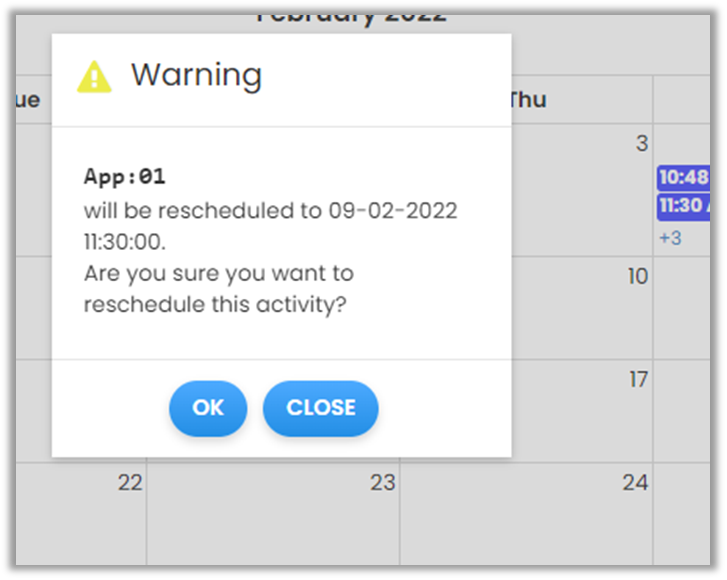Choose day 22 in the calendar
727x580 pixels.
click(130, 483)
